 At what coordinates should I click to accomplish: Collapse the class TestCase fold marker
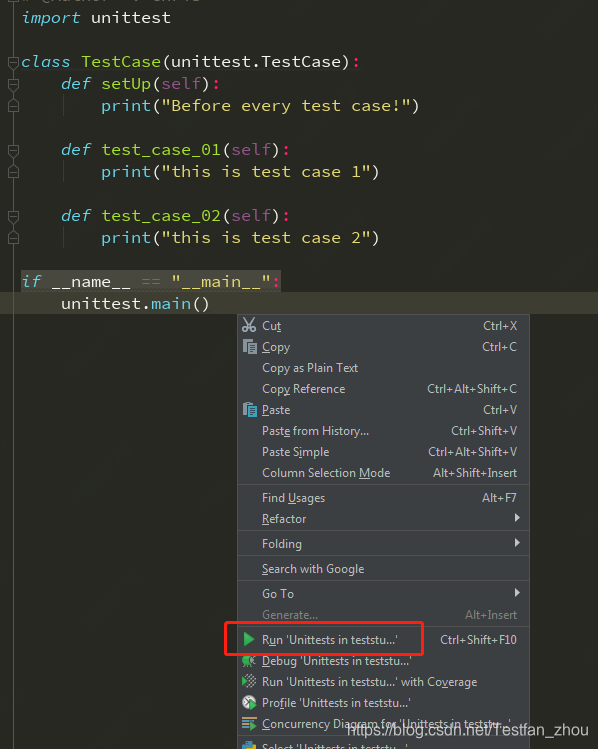click(13, 62)
